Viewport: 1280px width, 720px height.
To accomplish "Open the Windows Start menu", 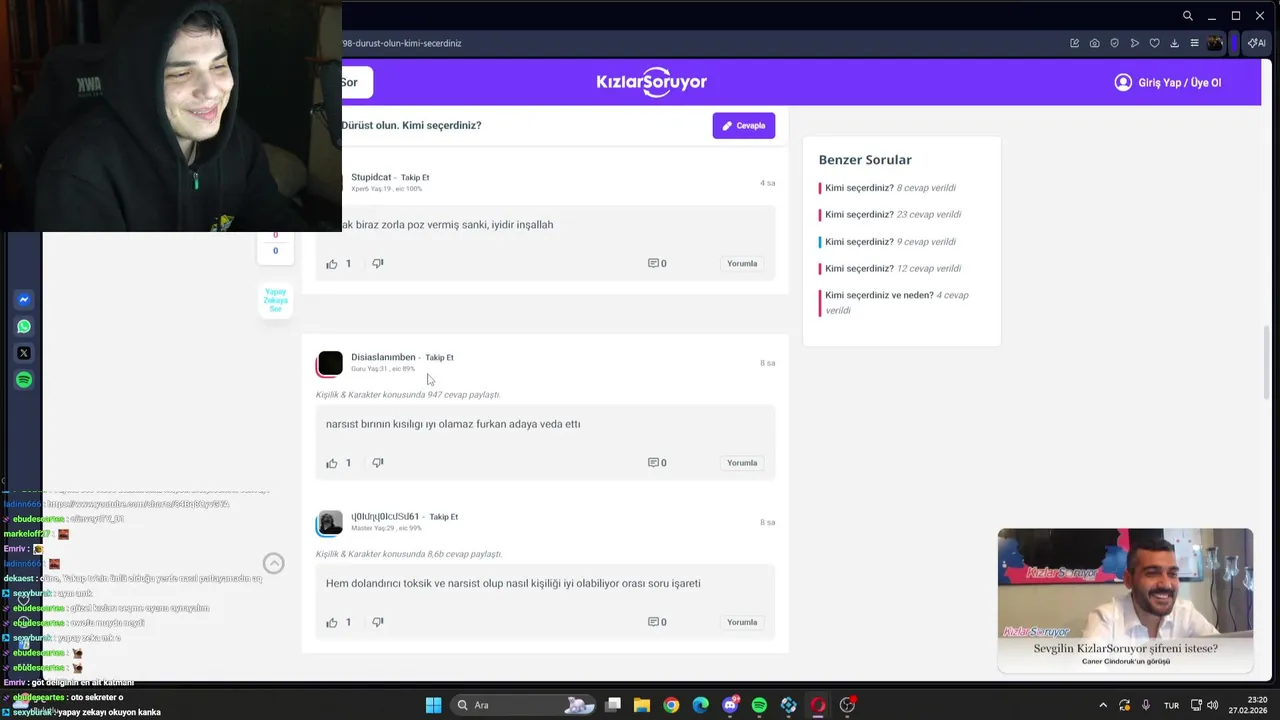I will coord(433,705).
